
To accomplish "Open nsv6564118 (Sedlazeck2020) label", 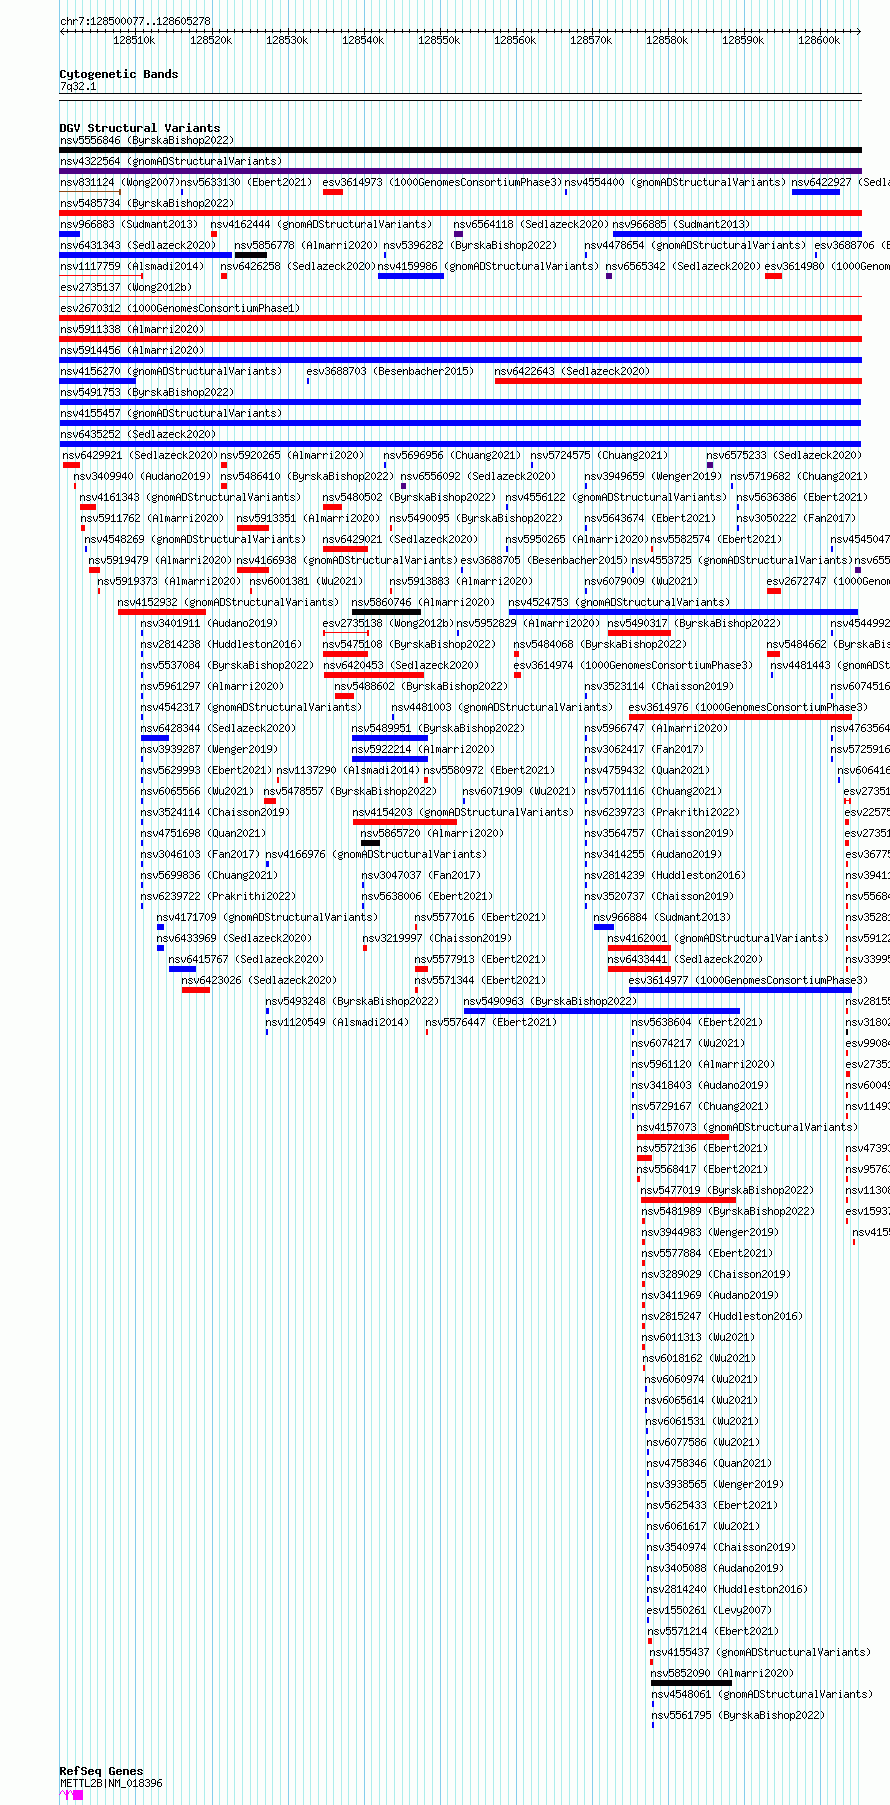I will (530, 224).
